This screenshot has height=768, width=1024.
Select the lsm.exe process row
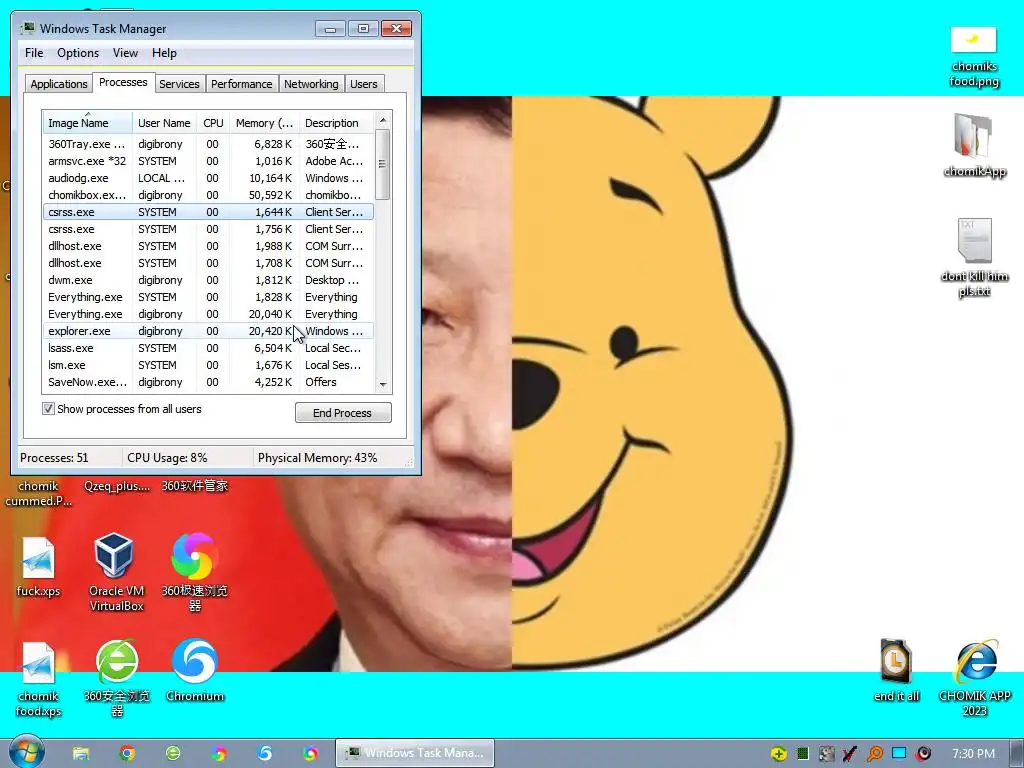(208, 364)
